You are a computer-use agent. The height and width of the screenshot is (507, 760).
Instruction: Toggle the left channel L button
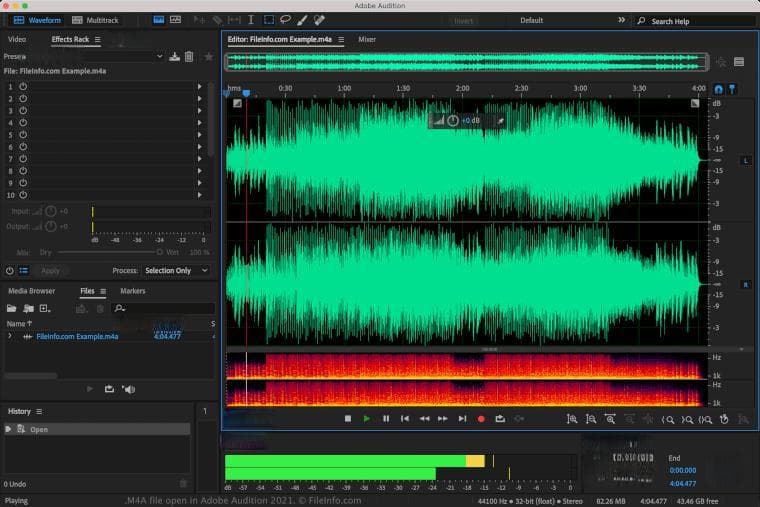[745, 160]
